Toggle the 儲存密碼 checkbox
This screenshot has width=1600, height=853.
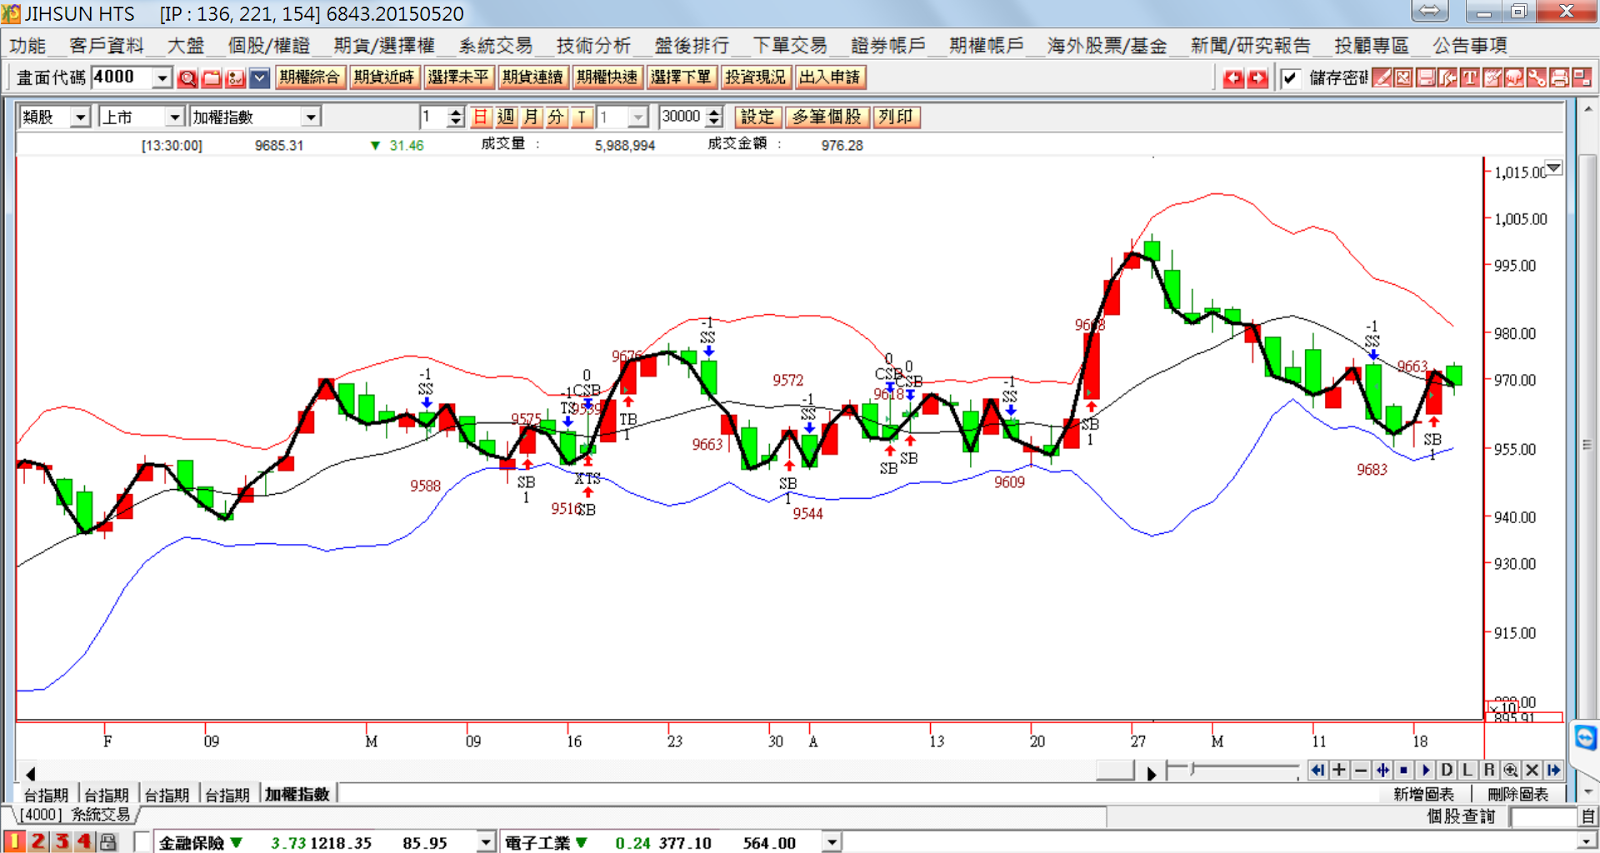click(x=1291, y=78)
